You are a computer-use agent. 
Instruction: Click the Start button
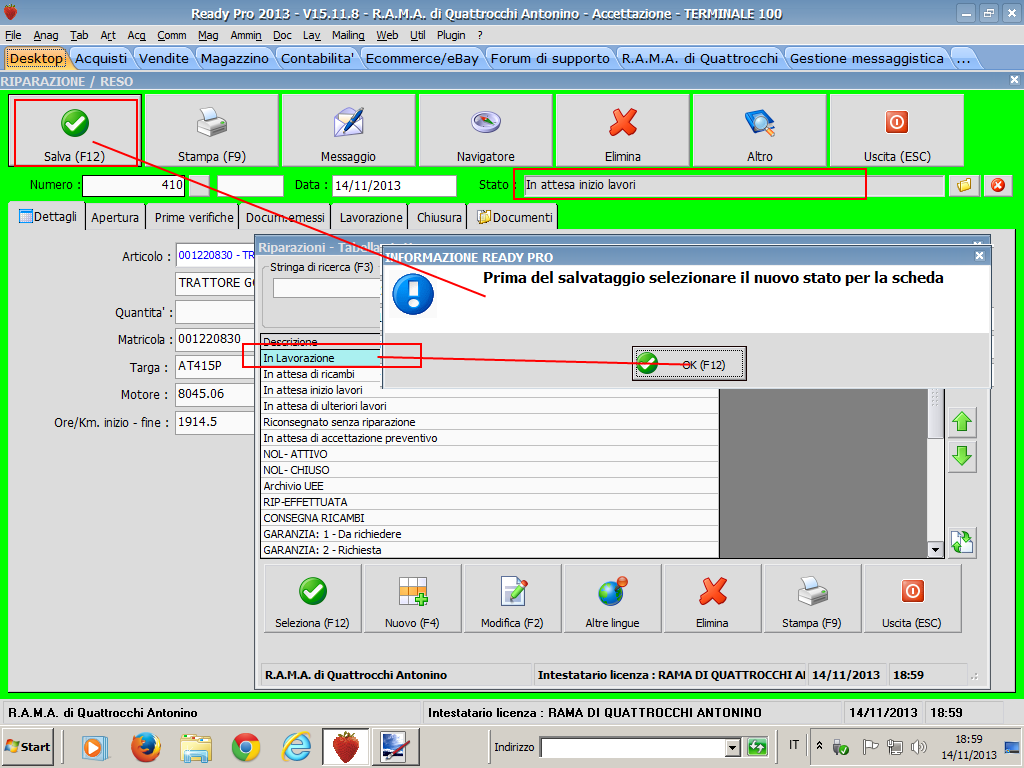(27, 746)
